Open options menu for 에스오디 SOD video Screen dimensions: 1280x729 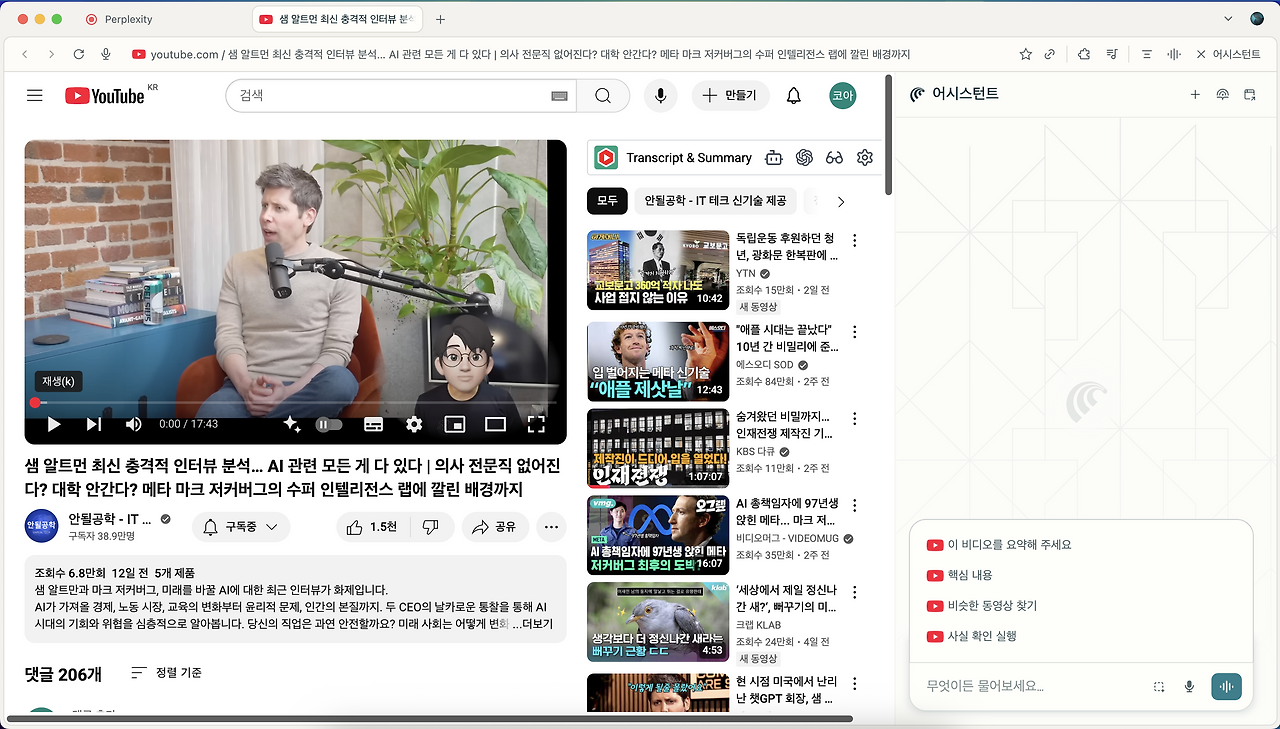(854, 331)
